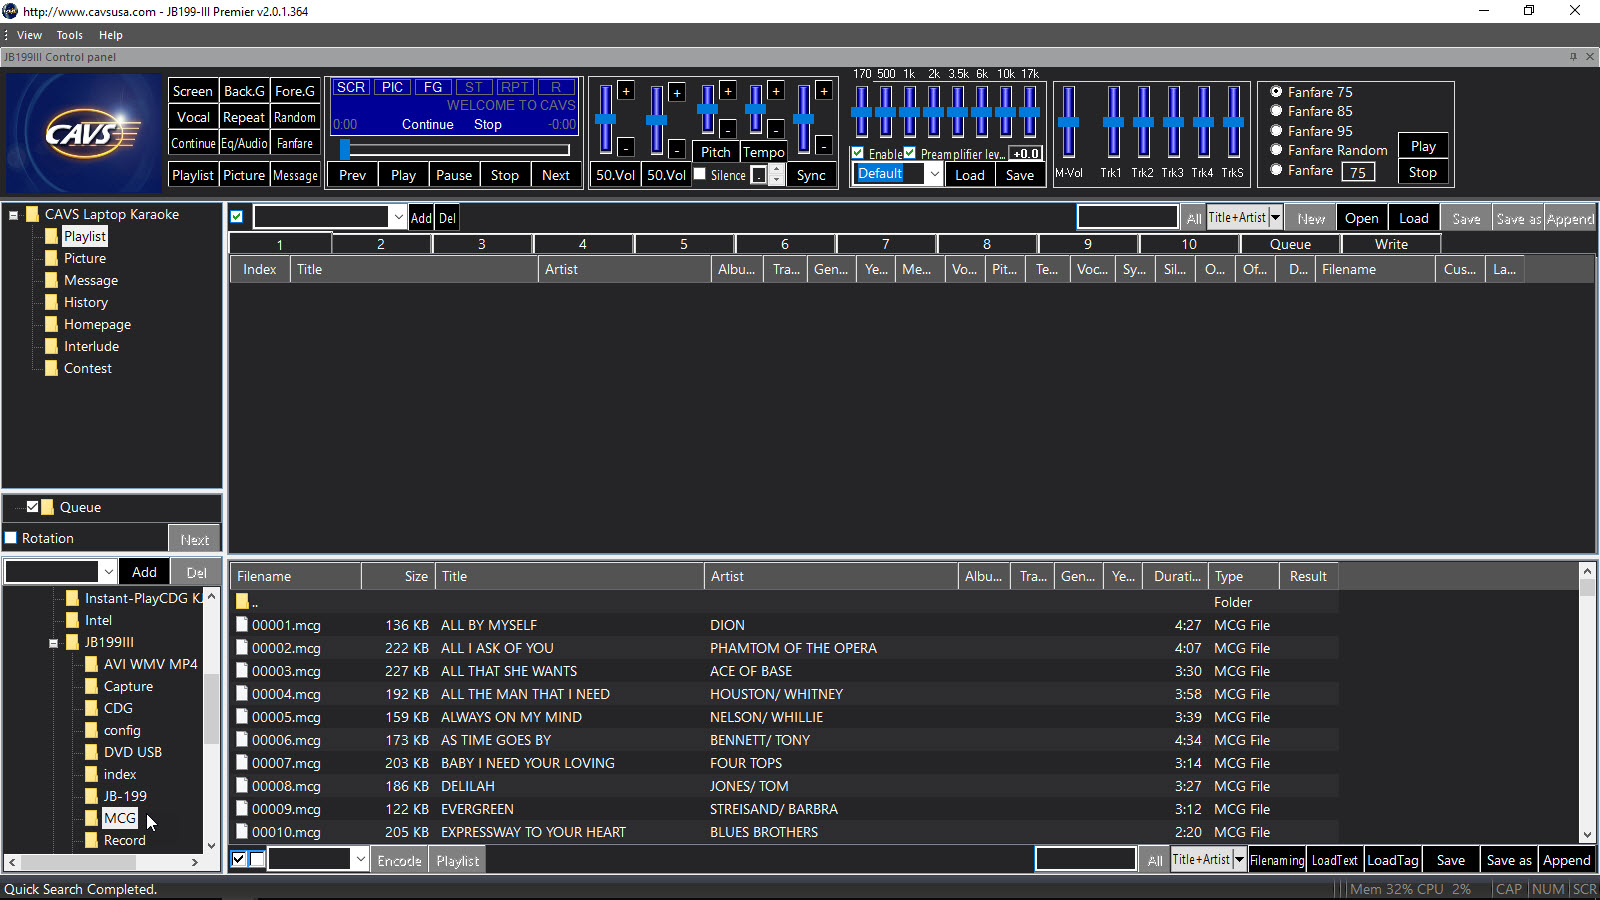Open the Tools menu

click(x=70, y=35)
